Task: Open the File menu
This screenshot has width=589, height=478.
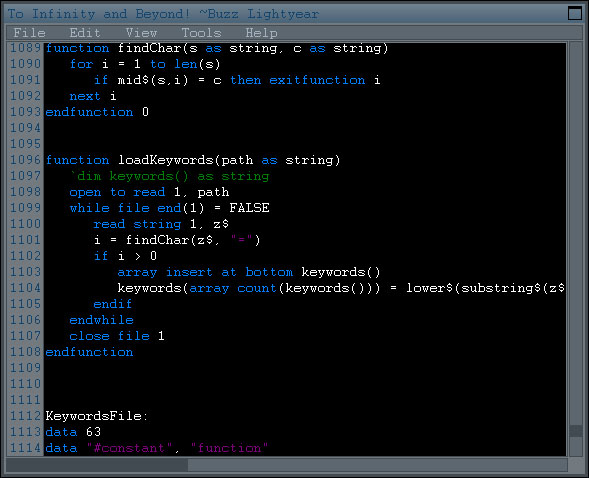Action: coord(29,33)
